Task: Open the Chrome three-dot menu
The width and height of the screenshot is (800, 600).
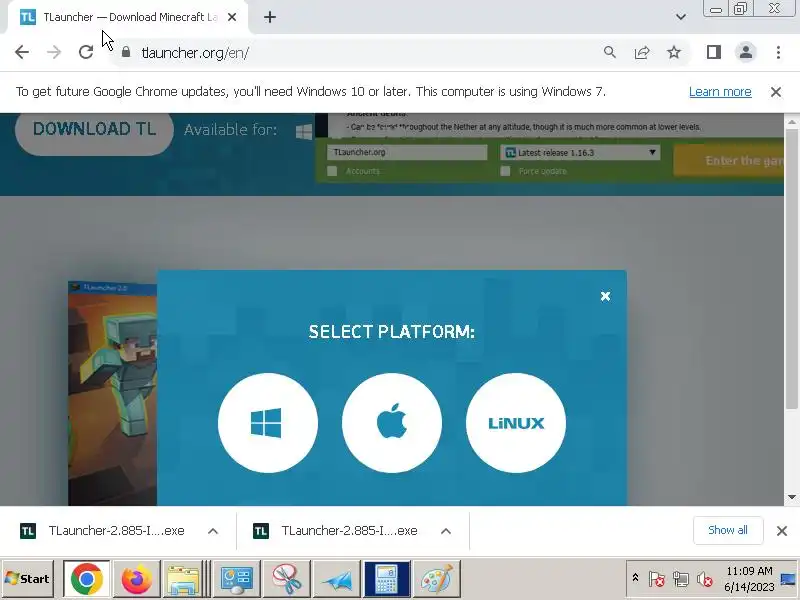Action: (778, 52)
